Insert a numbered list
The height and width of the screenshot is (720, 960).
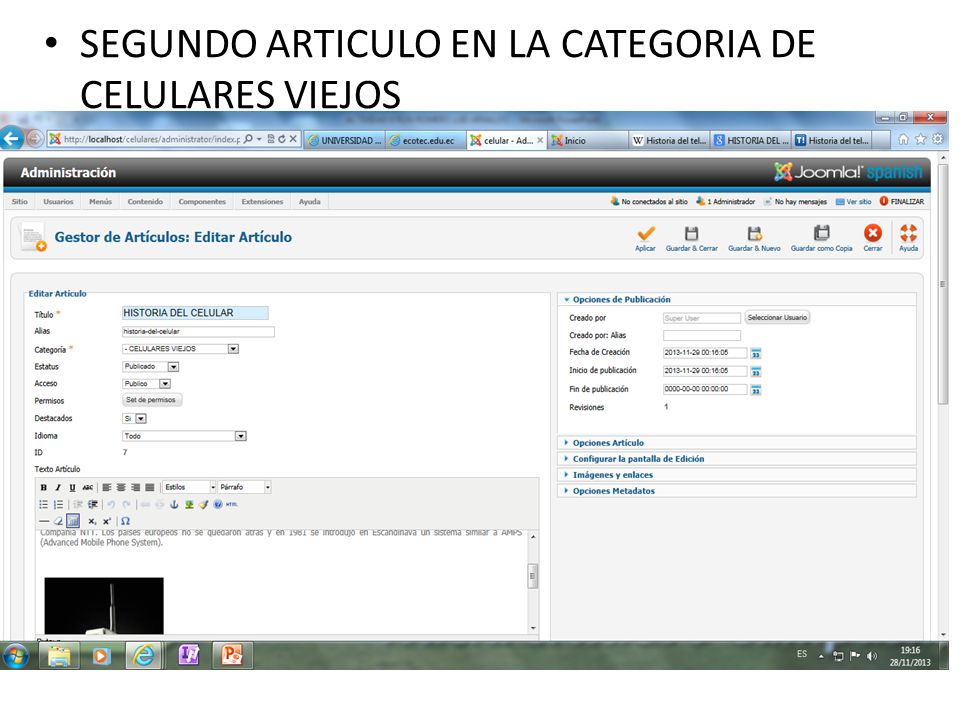pos(58,504)
